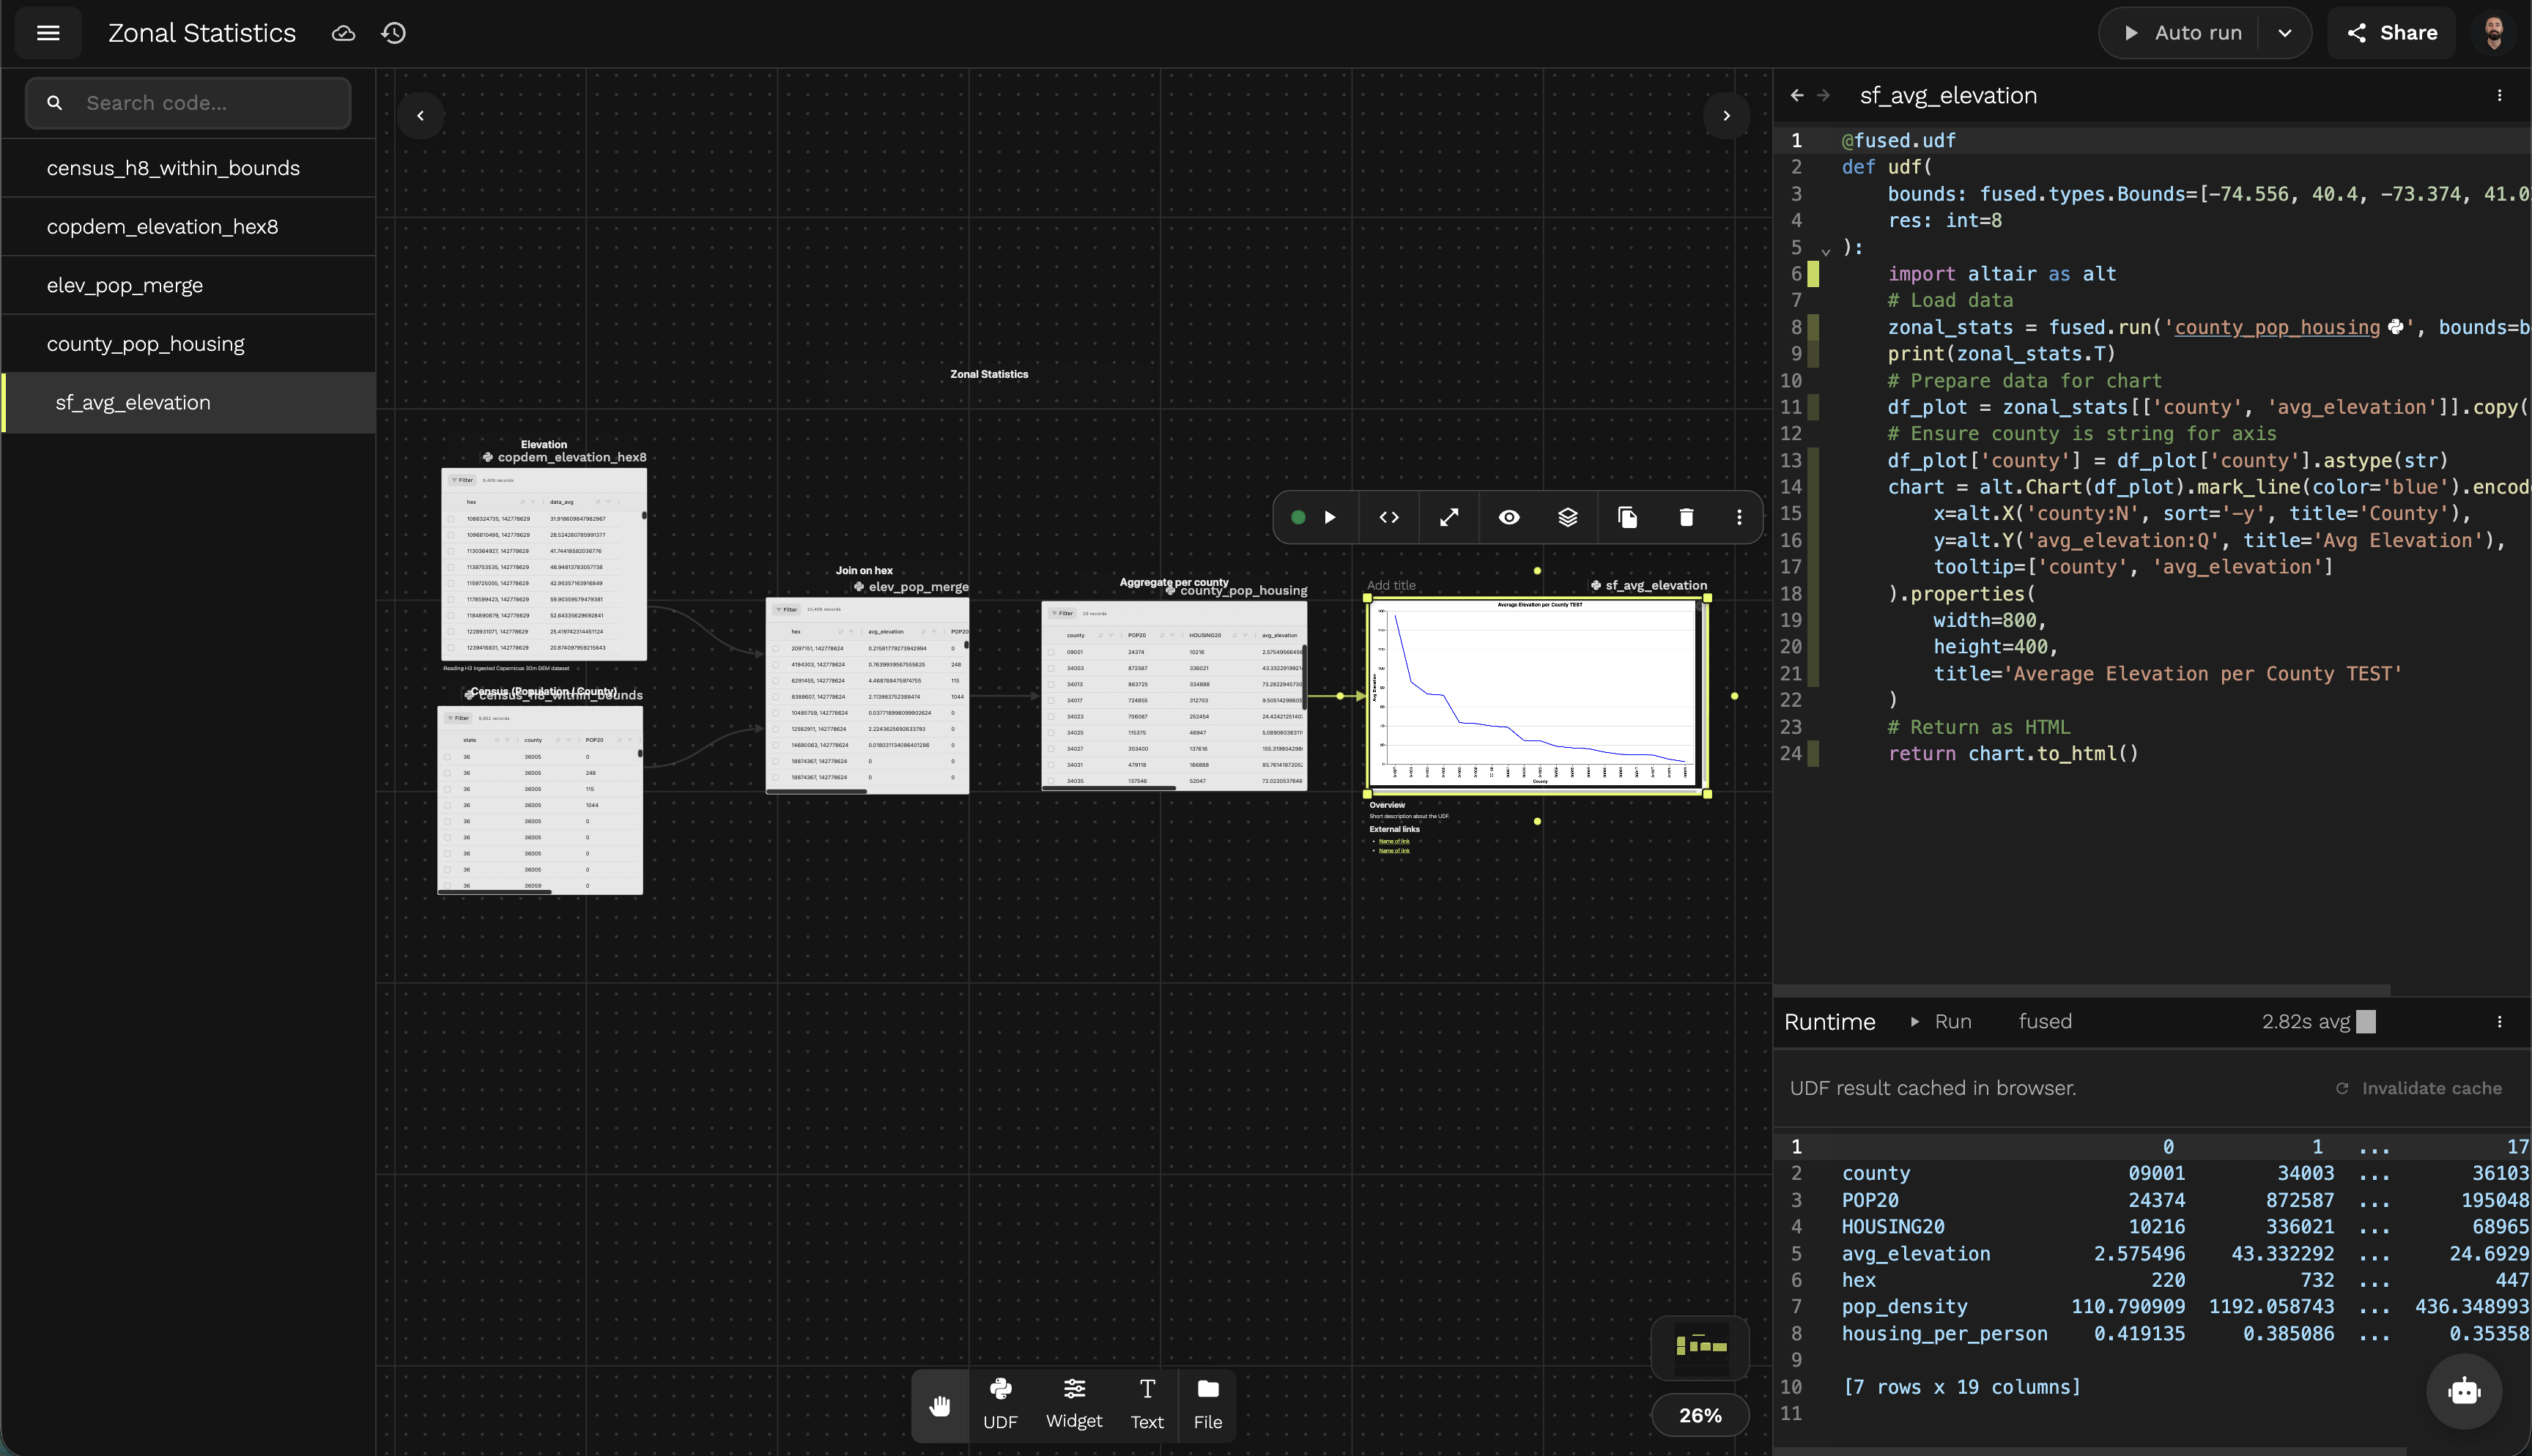Select sf_avg_elevation in the sidebar
Image resolution: width=2532 pixels, height=1456 pixels.
[188, 403]
